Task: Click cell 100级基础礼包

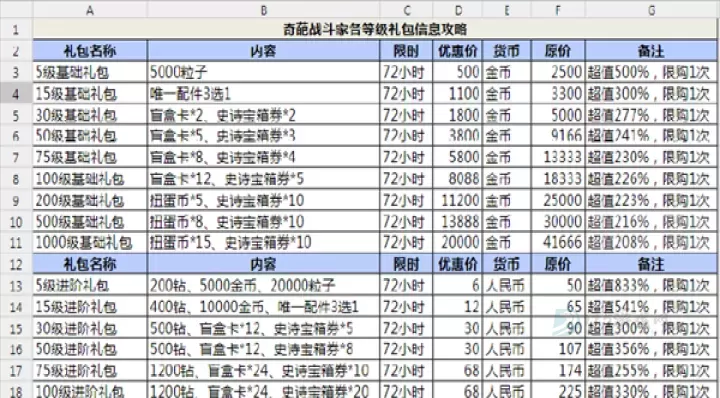Action: click(90, 179)
